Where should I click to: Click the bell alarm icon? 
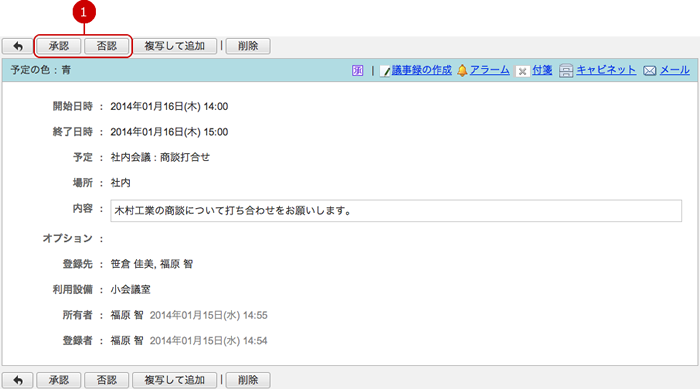[462, 71]
